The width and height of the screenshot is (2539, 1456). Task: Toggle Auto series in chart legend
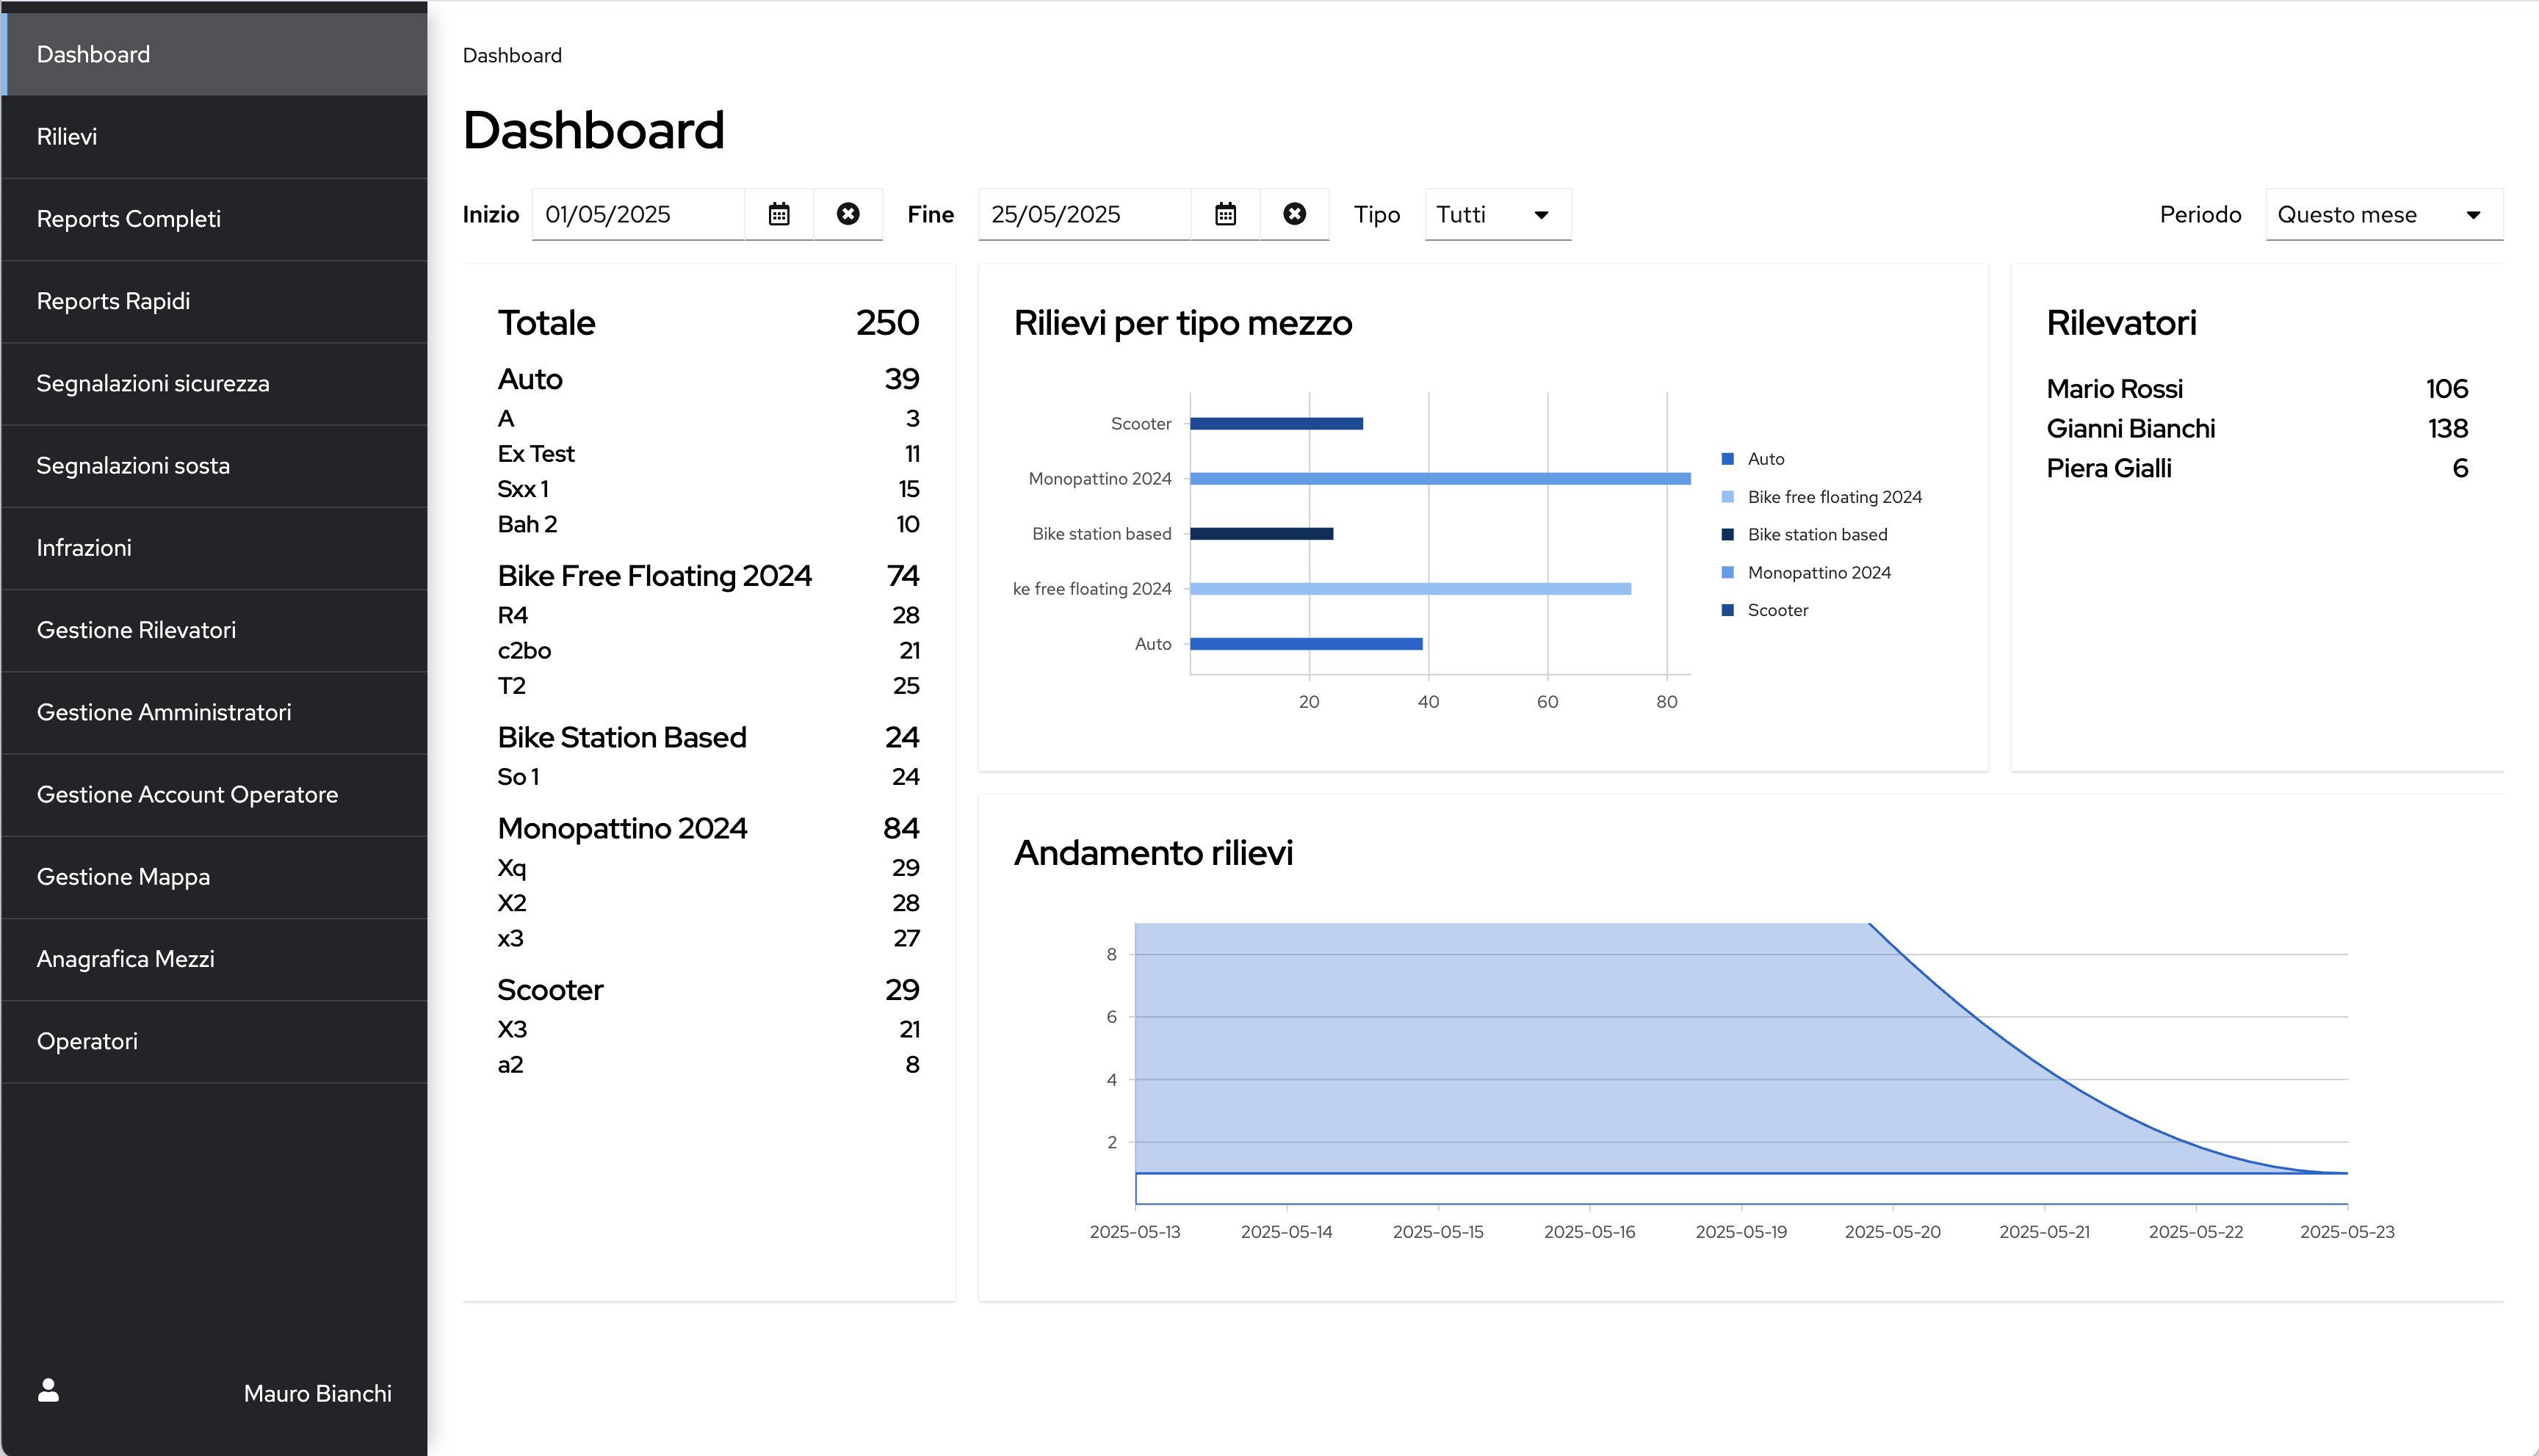(1765, 459)
